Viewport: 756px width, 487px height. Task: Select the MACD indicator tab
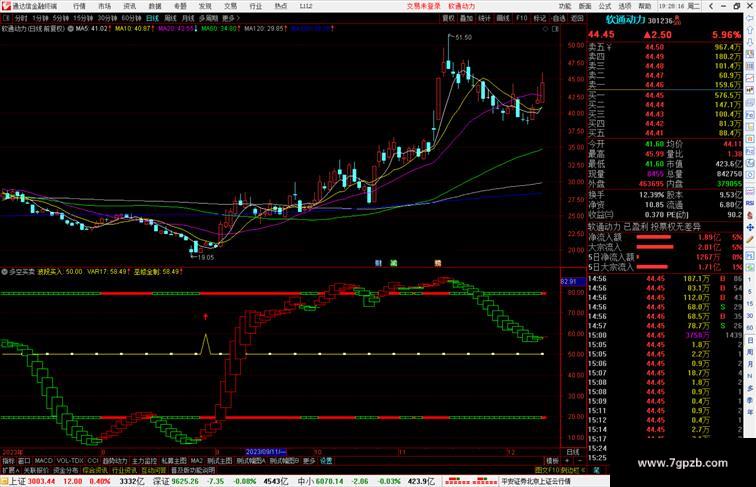[x=44, y=461]
